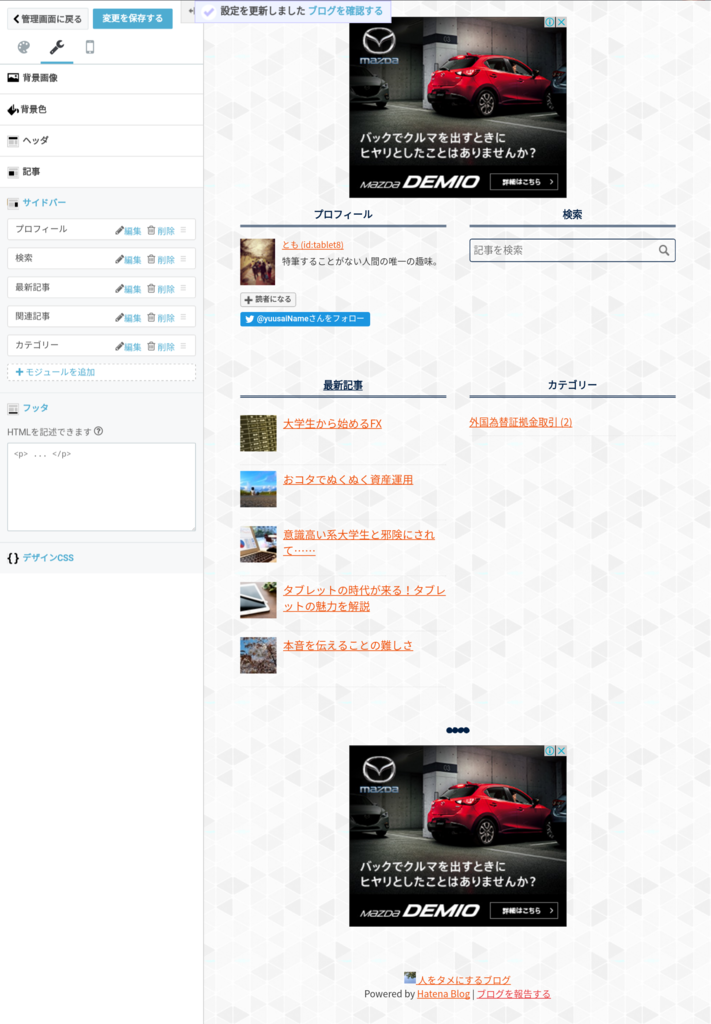Open the 人をダメにするブログ footer link

[464, 980]
